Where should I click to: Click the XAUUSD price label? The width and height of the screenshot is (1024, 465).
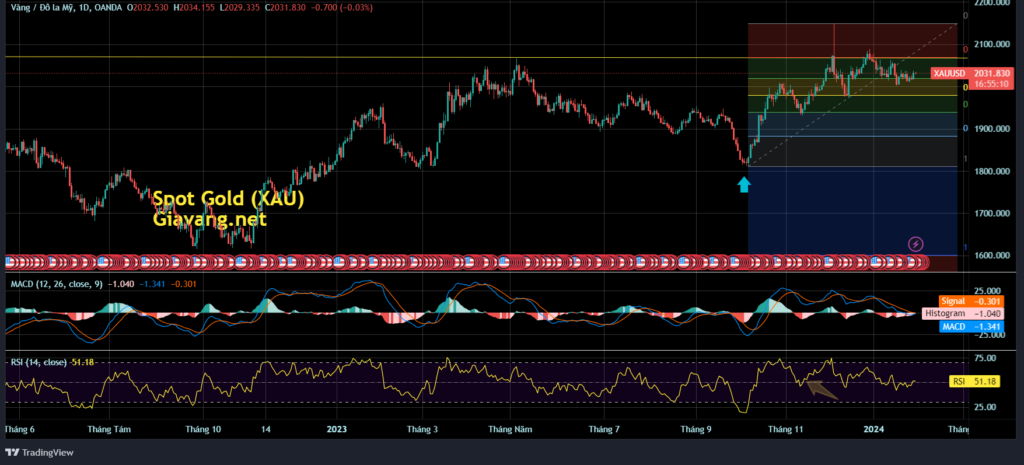pyautogui.click(x=949, y=74)
